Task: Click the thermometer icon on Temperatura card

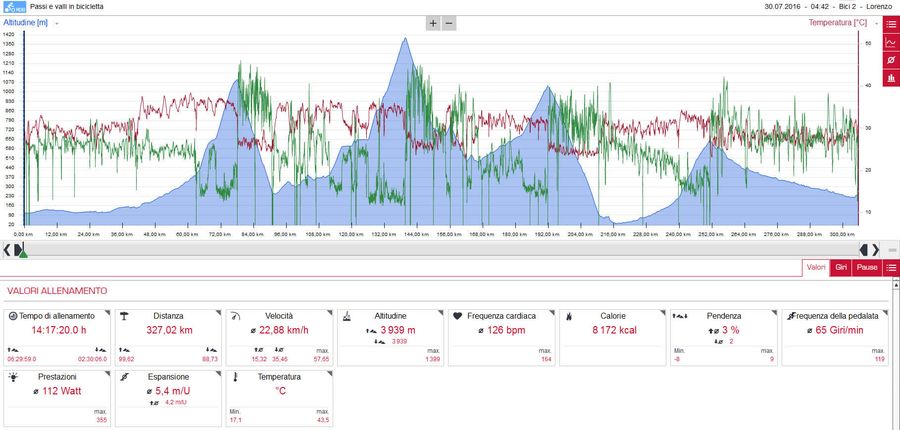Action: coord(235,377)
